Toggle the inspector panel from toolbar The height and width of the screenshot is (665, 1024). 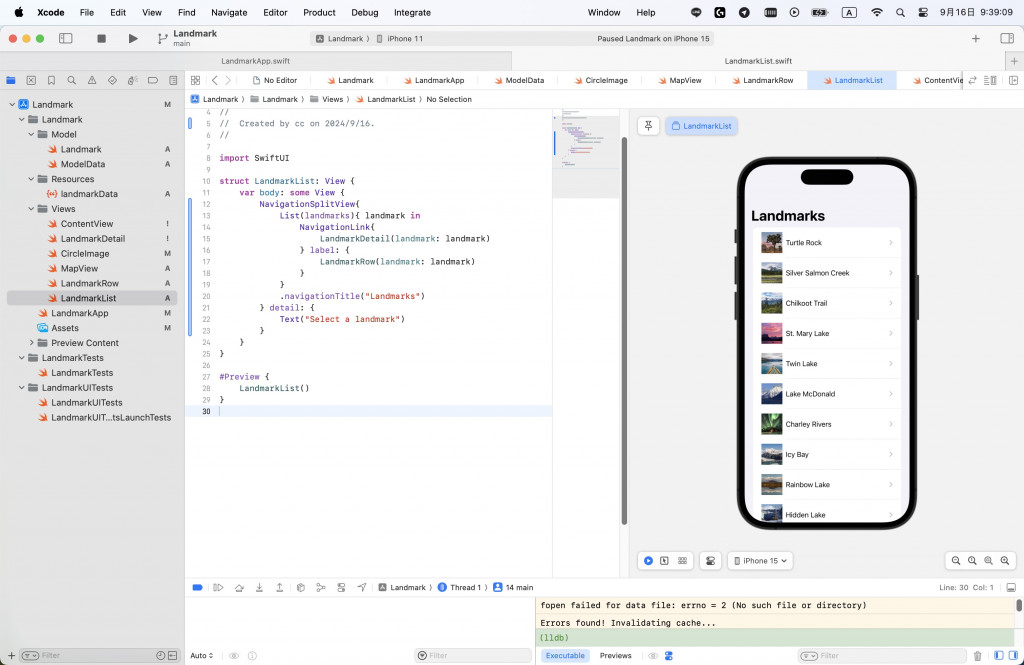(1007, 39)
